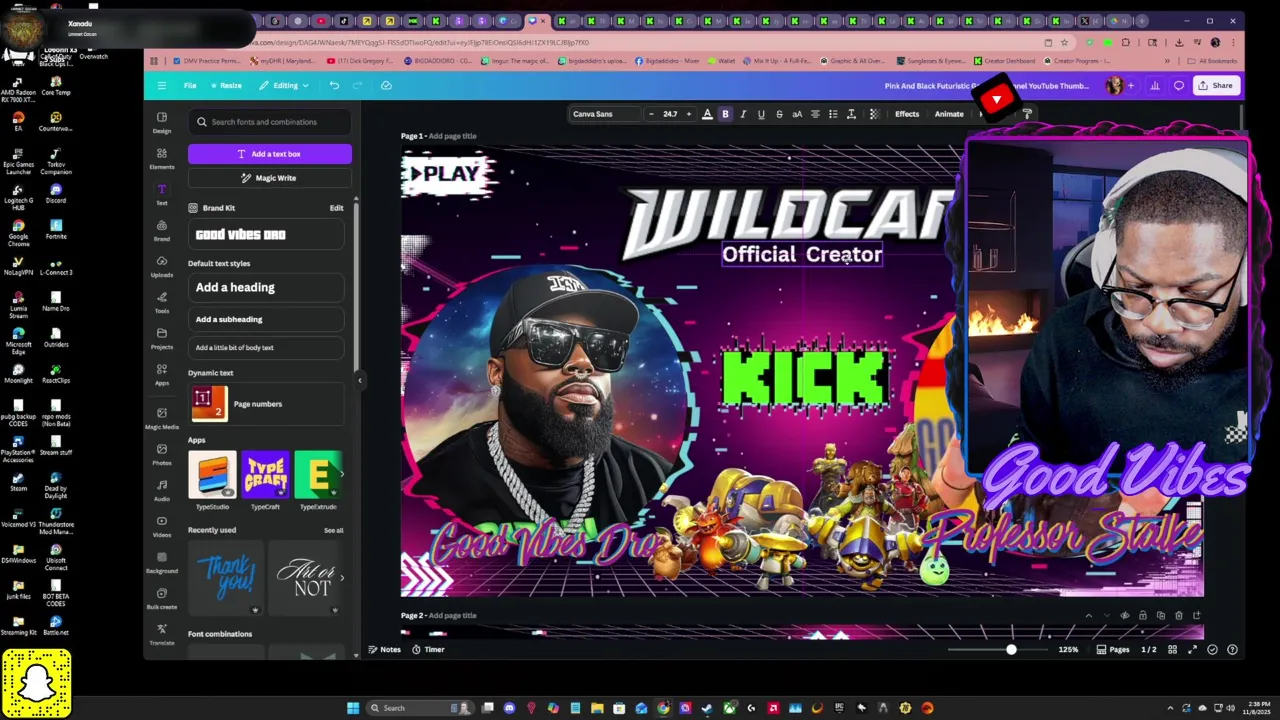The height and width of the screenshot is (720, 1280).
Task: Adjust the zoom slider handle
Action: click(x=1011, y=650)
